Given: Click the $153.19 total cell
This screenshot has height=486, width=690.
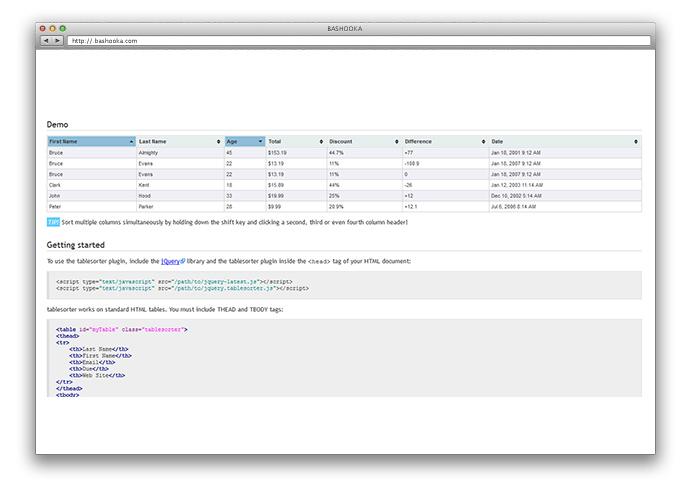Looking at the screenshot, I should tap(296, 152).
